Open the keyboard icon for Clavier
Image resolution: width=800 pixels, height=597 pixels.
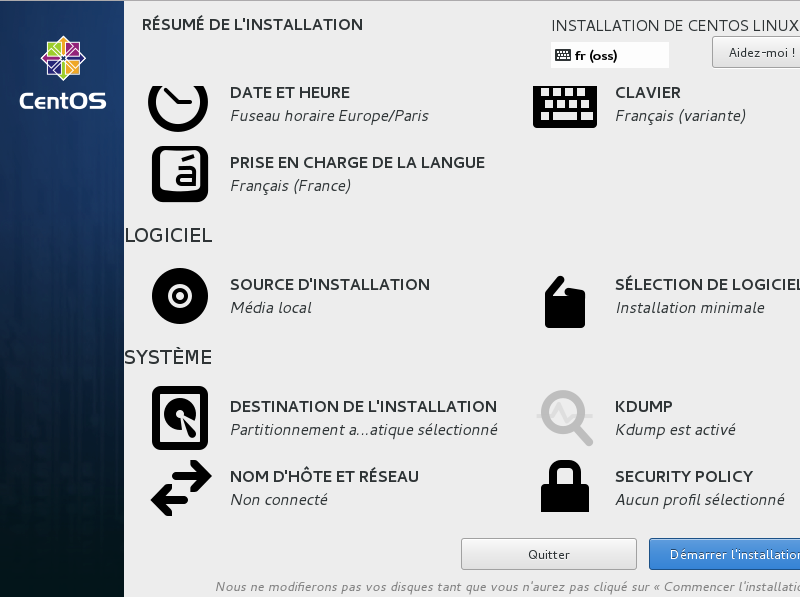[564, 105]
